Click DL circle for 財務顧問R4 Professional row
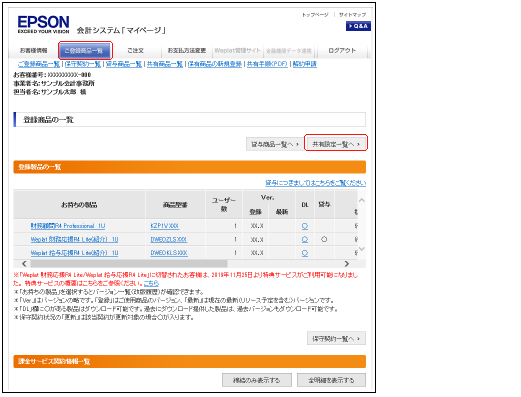521x397 pixels. pos(305,226)
